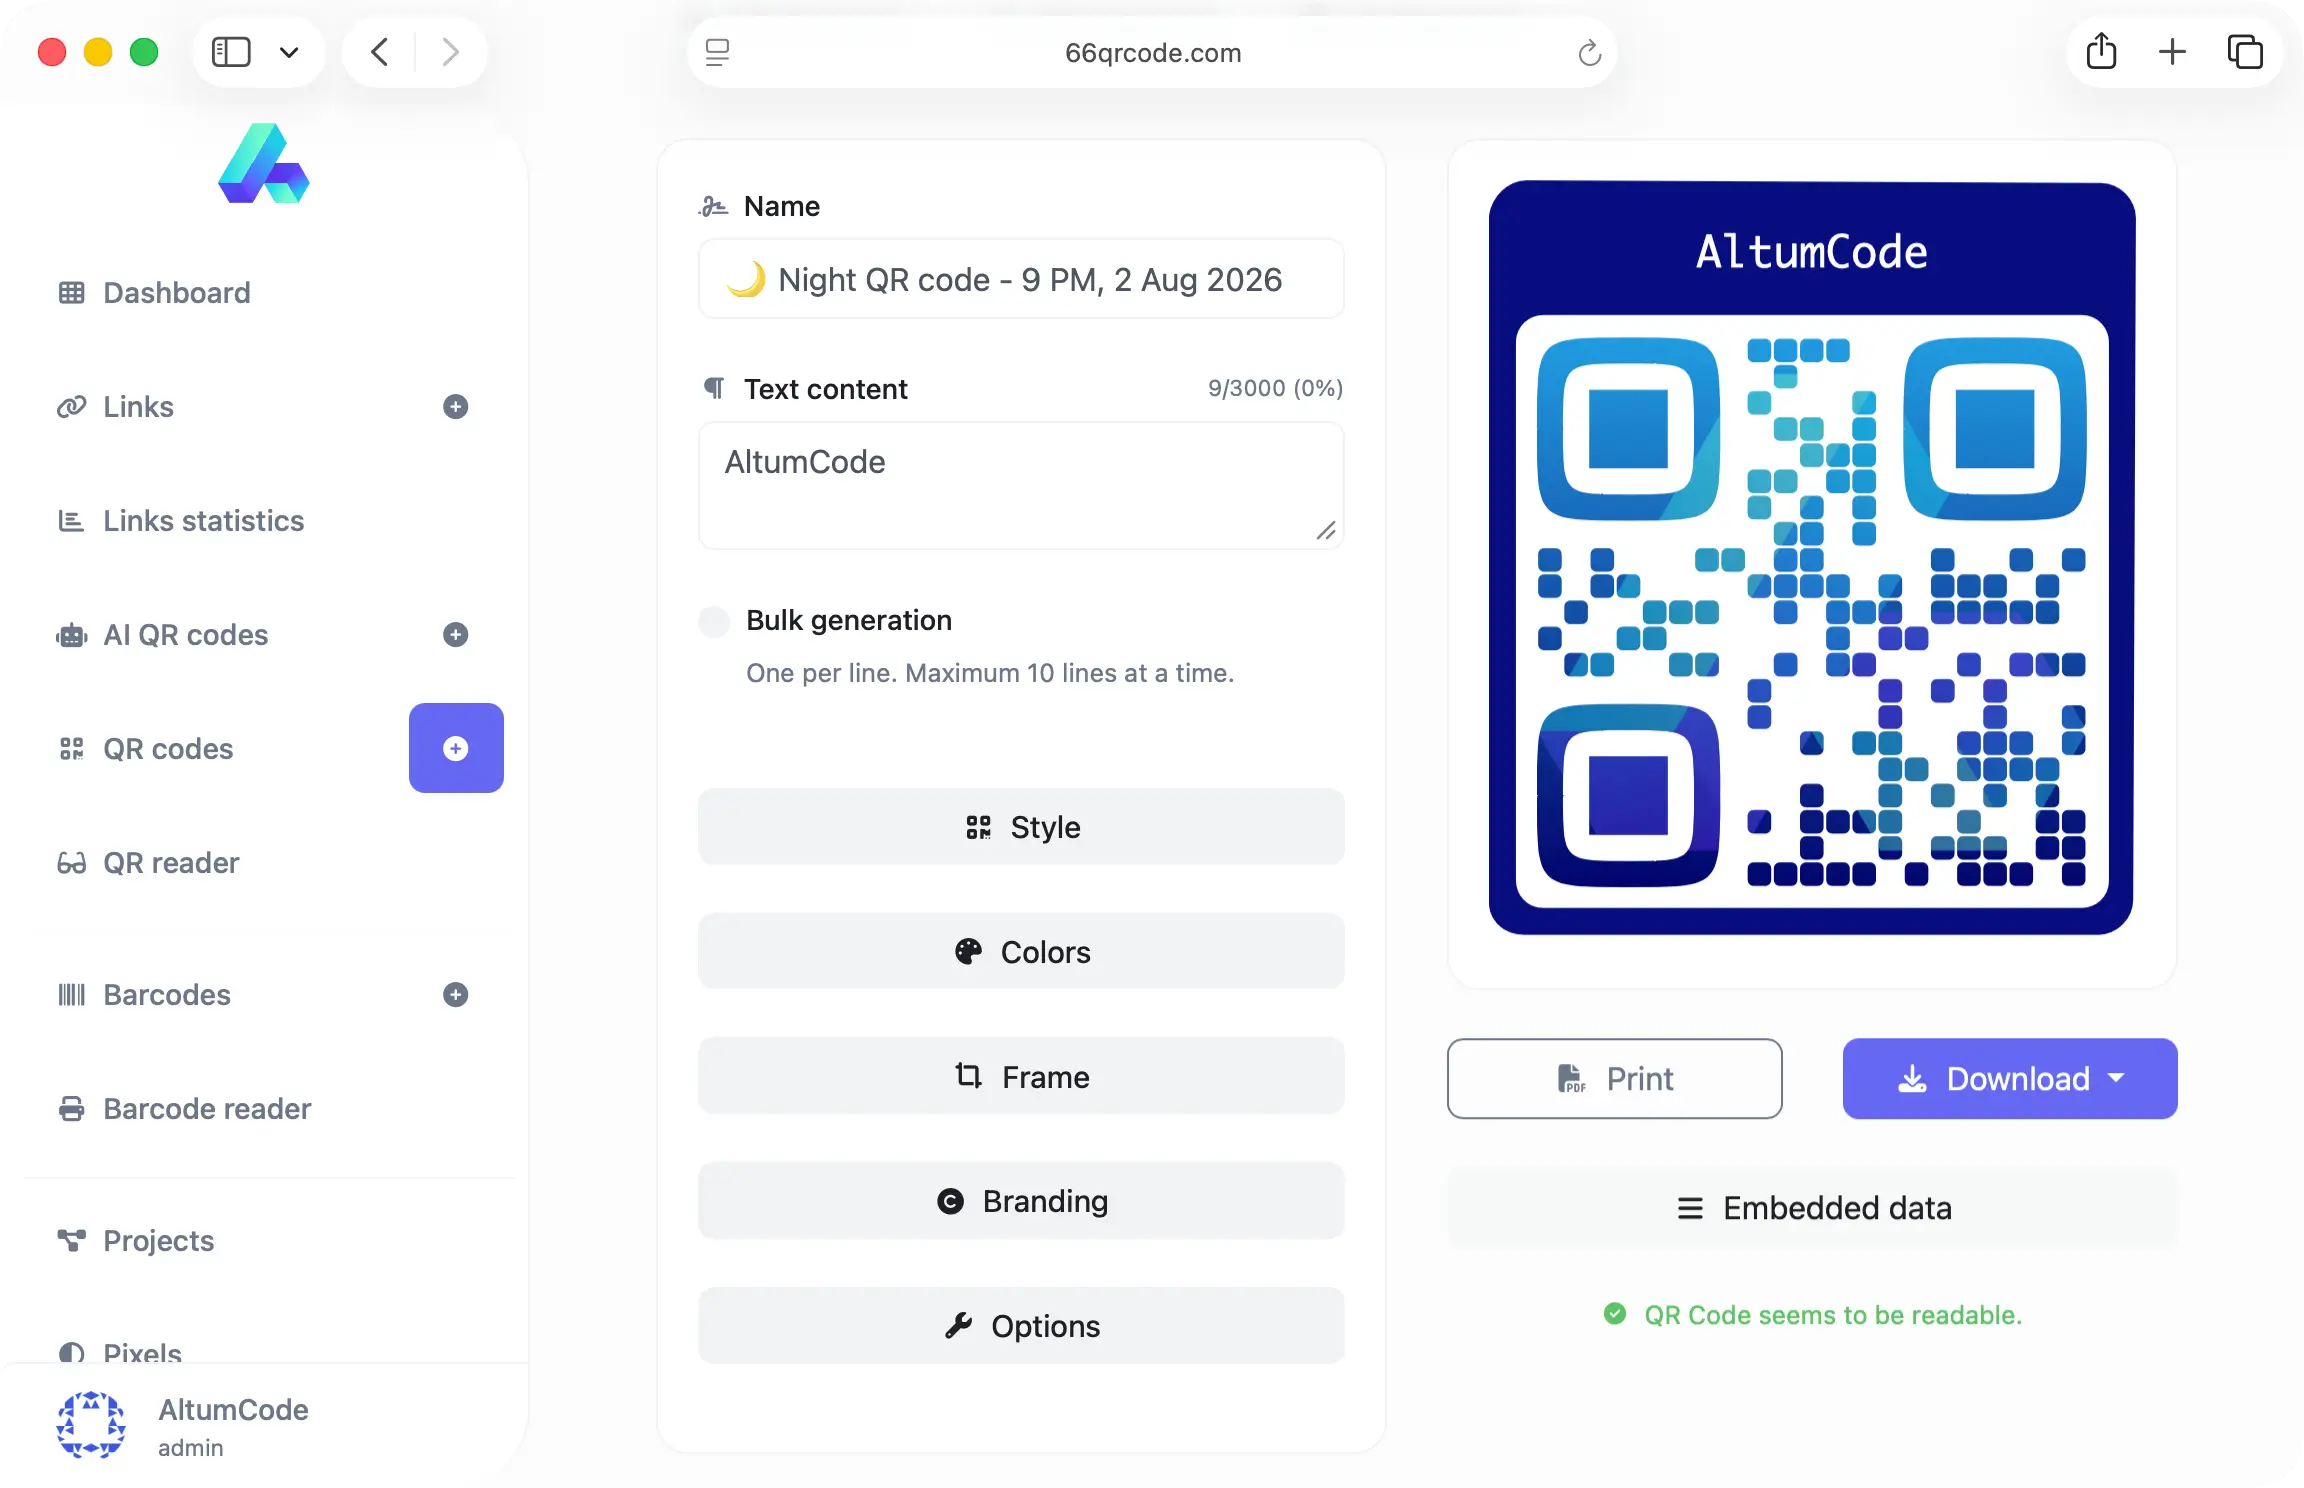Click the Safari address bar
This screenshot has height=1488, width=2304.
[x=1152, y=52]
